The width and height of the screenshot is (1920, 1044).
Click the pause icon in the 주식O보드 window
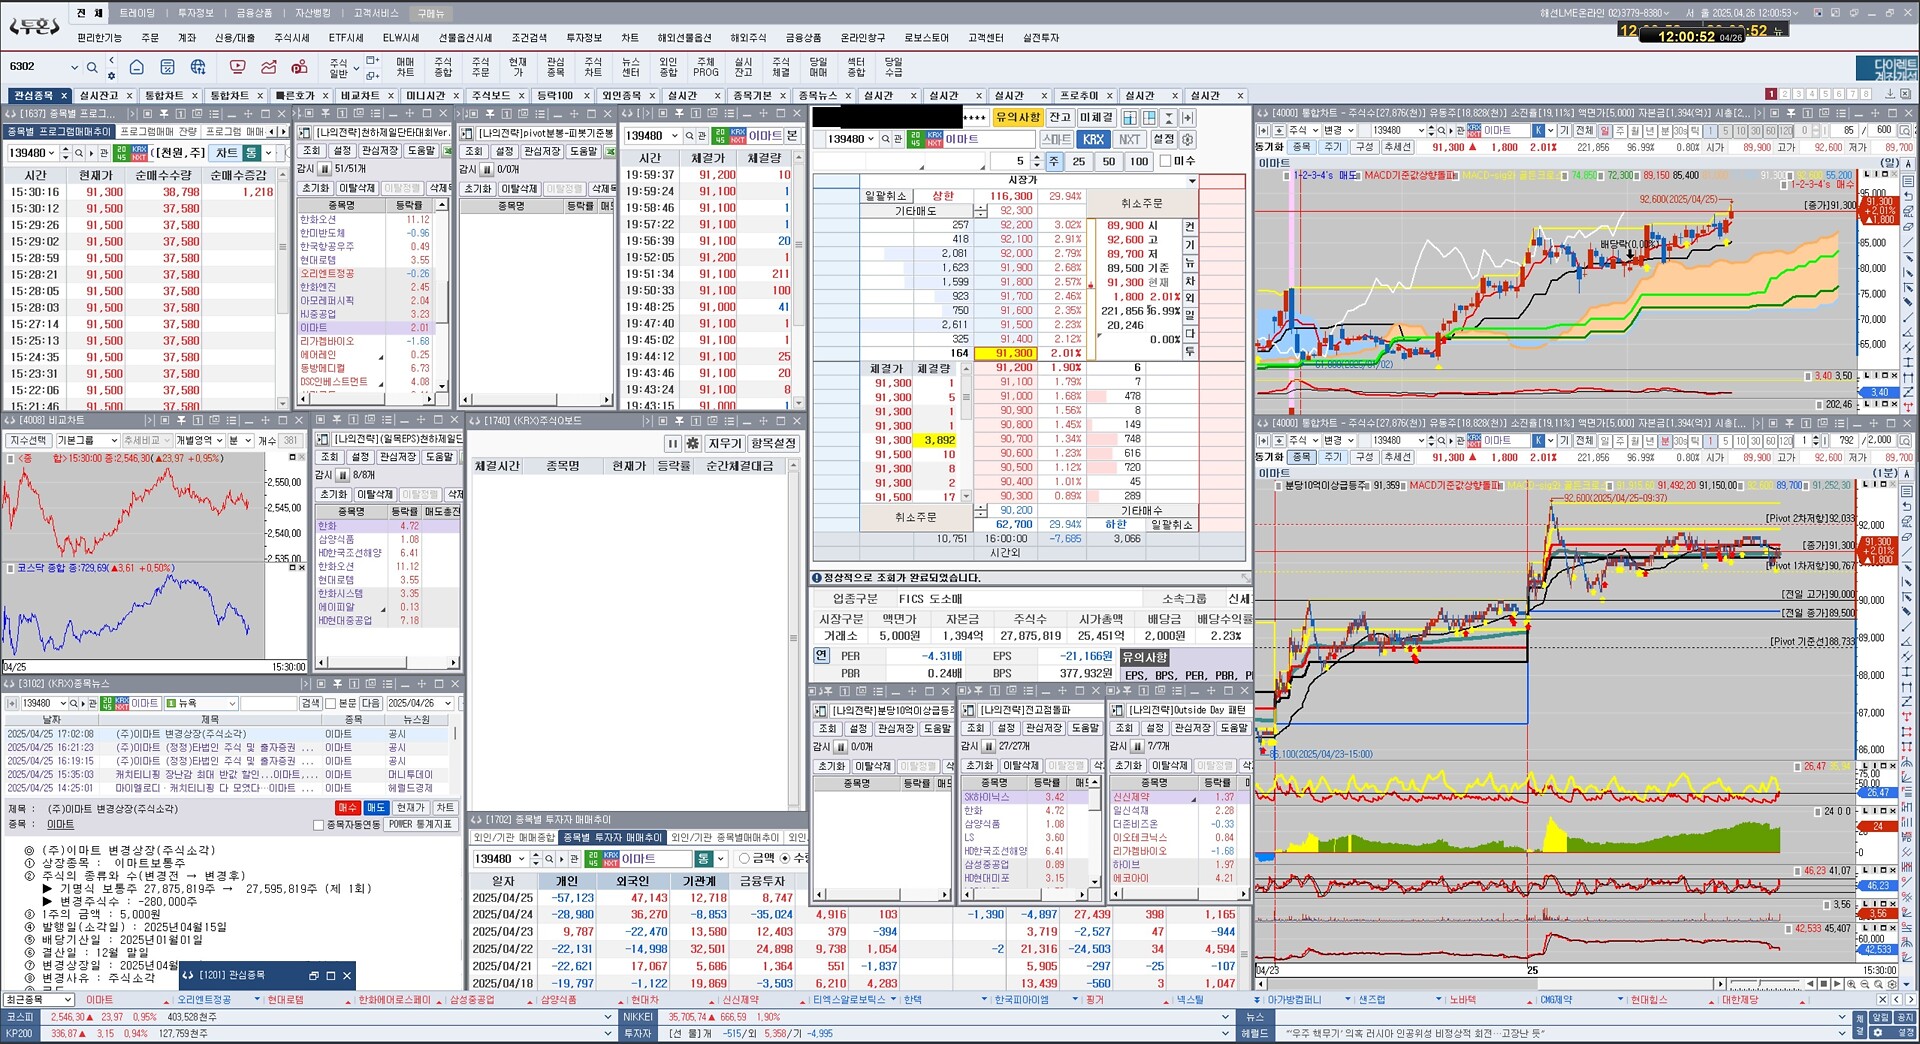[673, 443]
